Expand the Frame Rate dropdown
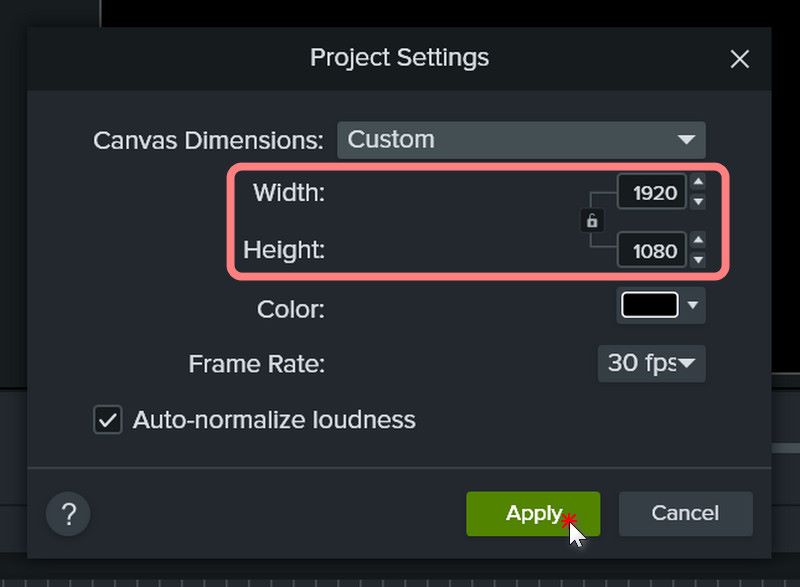Viewport: 800px width, 587px height. 651,363
